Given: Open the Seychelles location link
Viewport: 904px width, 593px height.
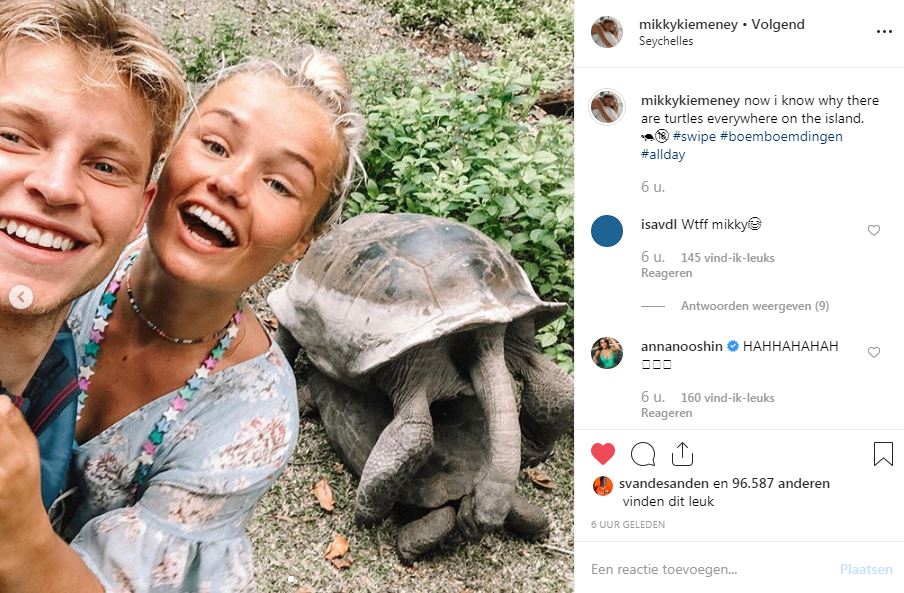Looking at the screenshot, I should (666, 41).
